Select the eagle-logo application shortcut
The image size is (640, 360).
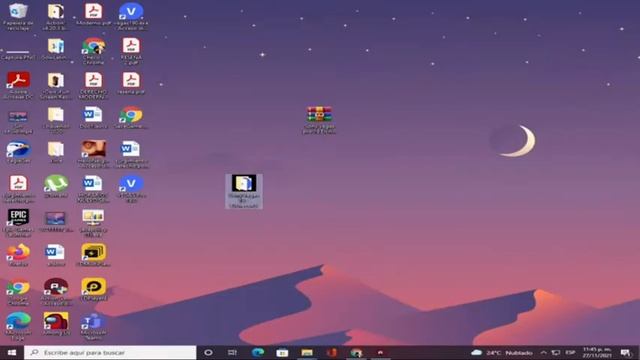pos(18,152)
